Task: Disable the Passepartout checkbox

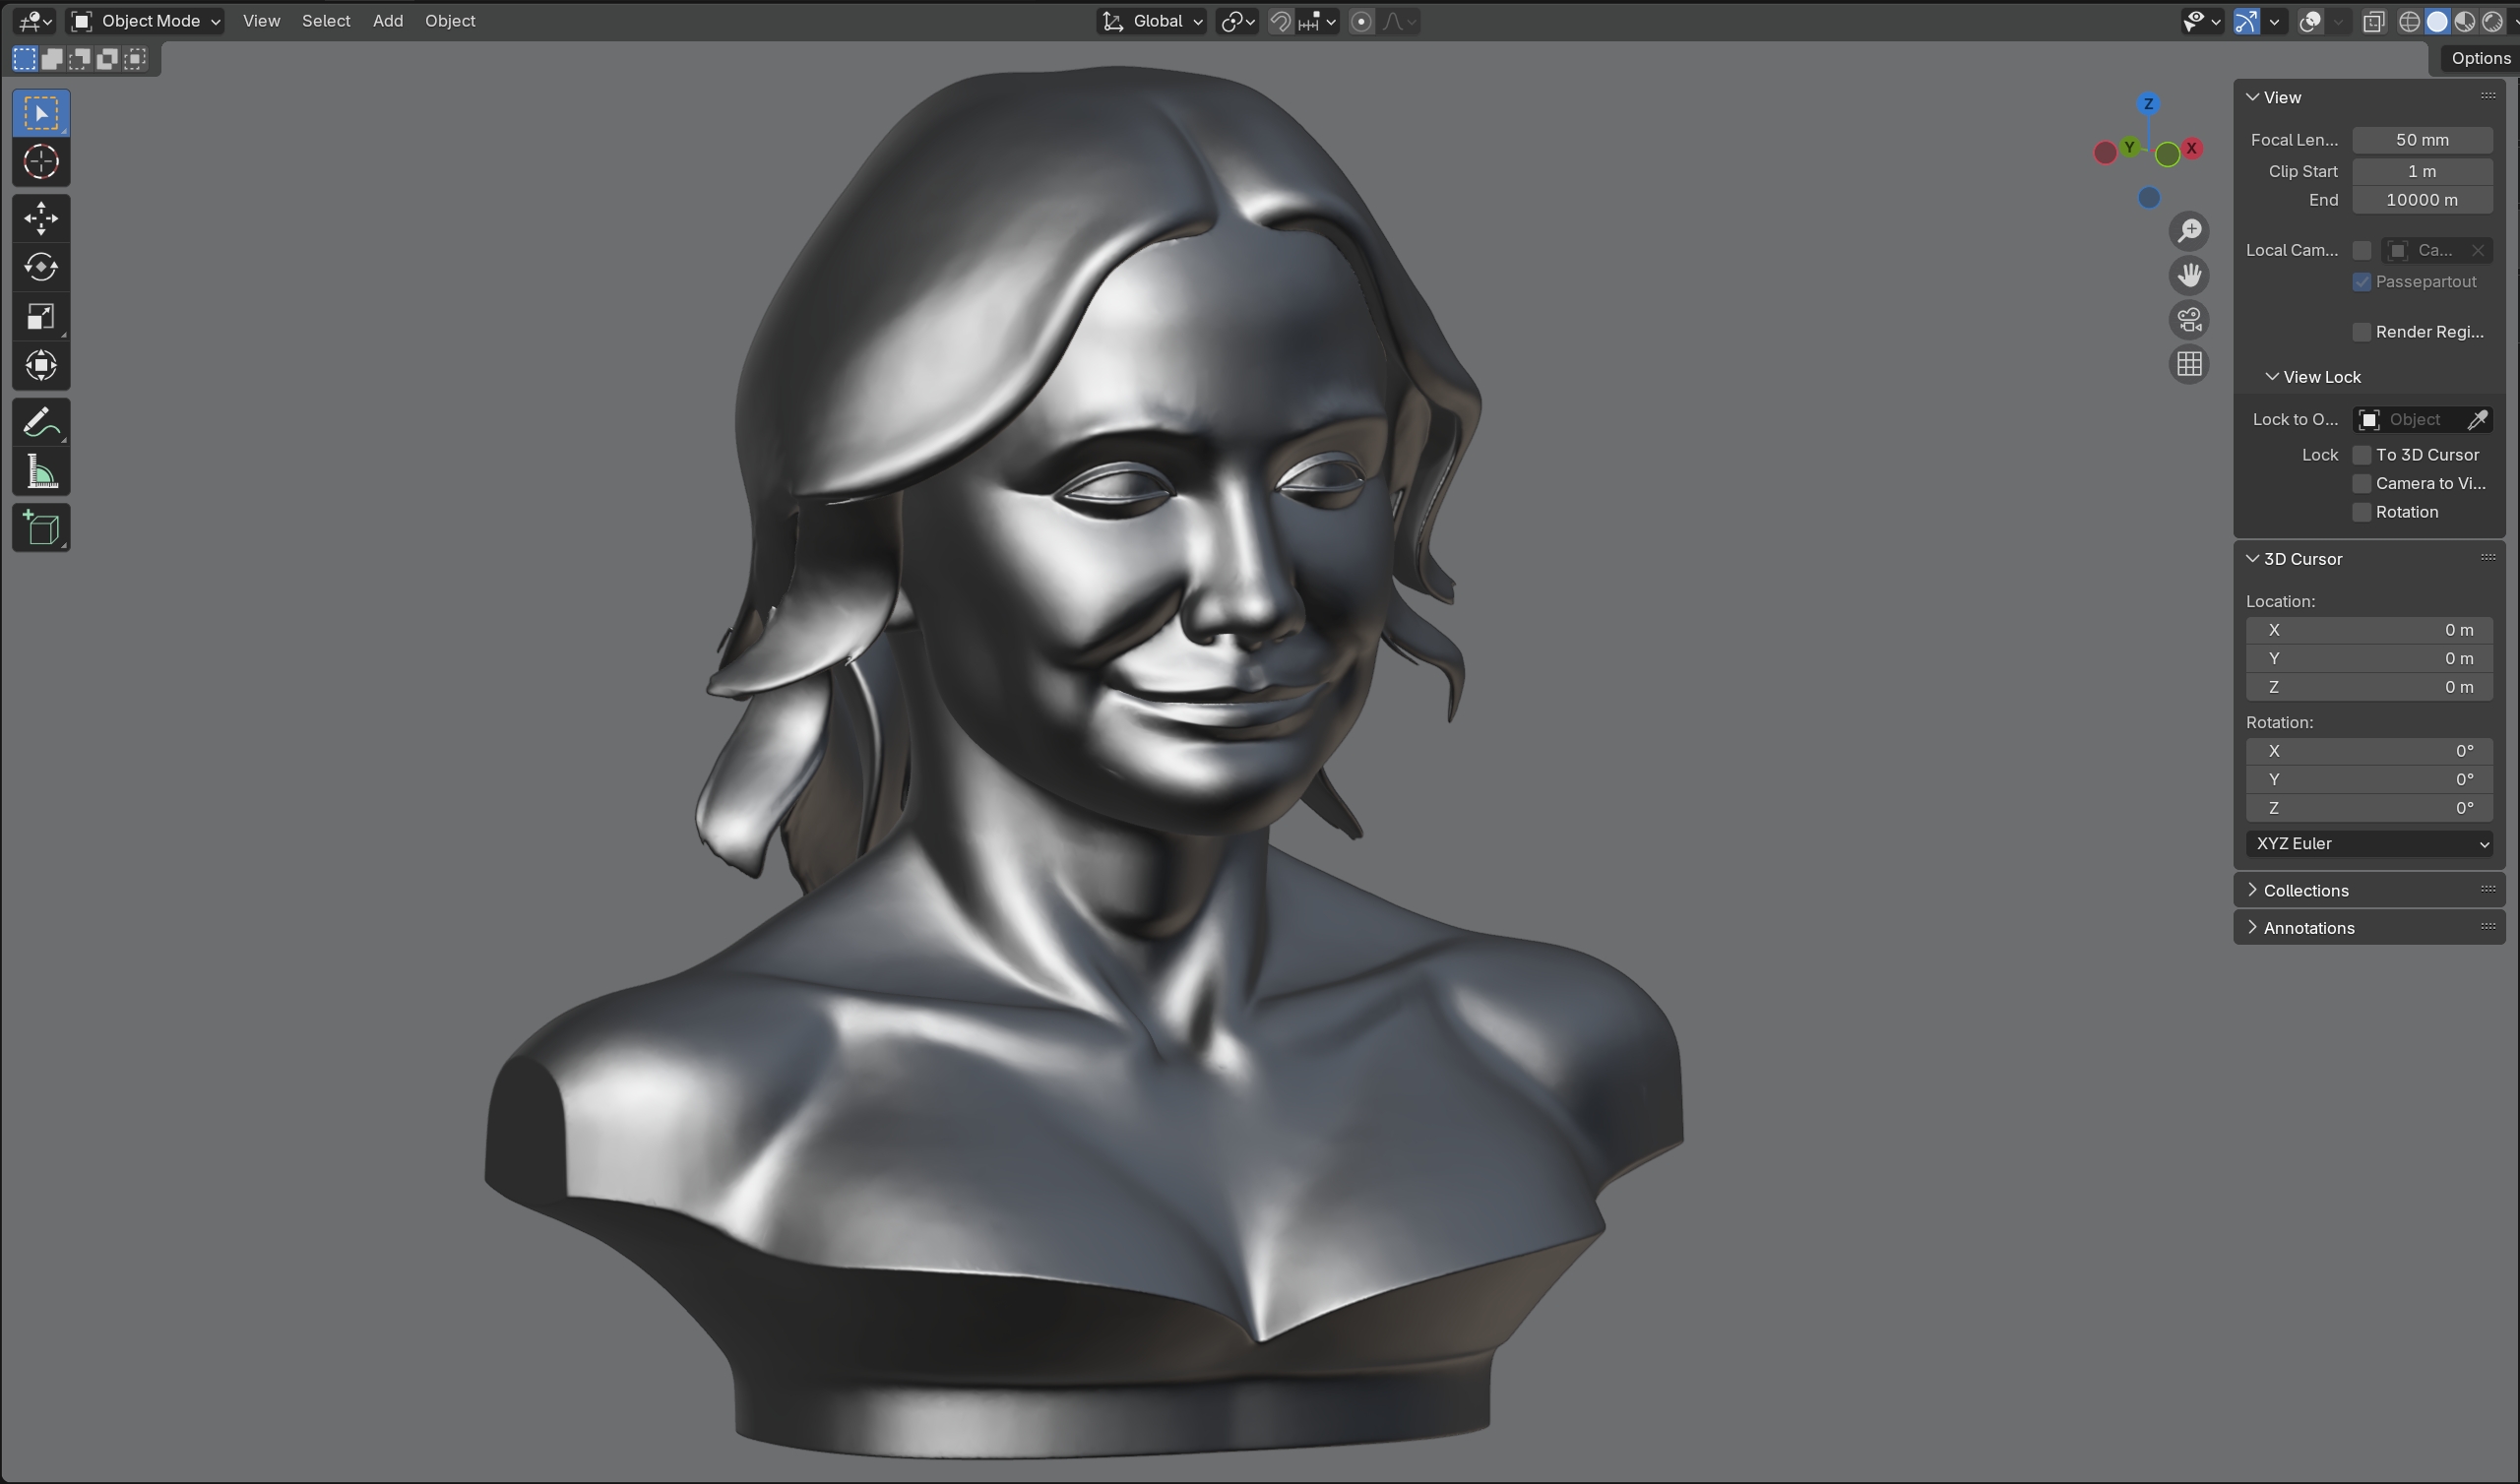Action: (2362, 282)
